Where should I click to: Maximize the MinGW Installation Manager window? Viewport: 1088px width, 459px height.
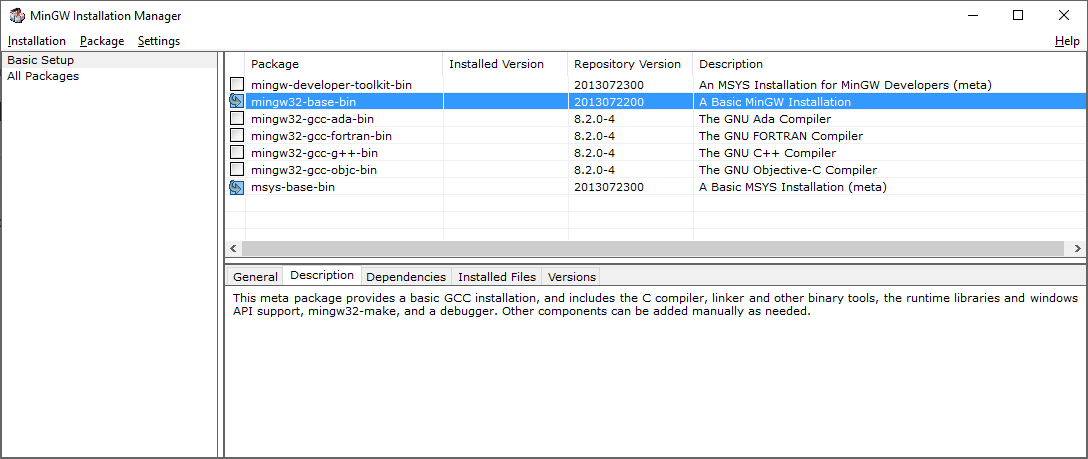[1018, 15]
